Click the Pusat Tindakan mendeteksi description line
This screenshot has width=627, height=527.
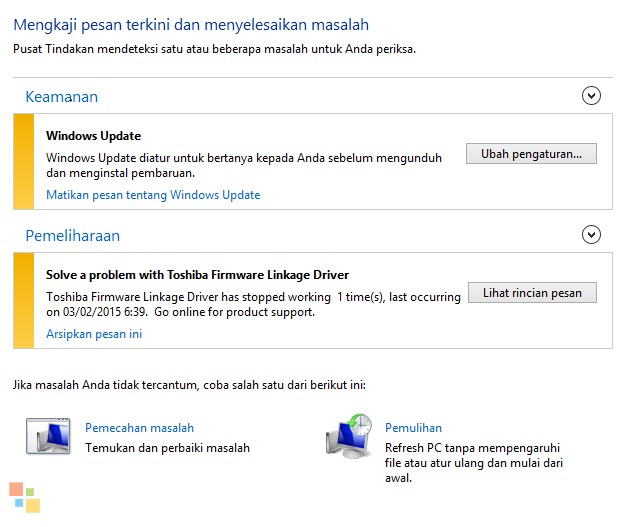(214, 49)
